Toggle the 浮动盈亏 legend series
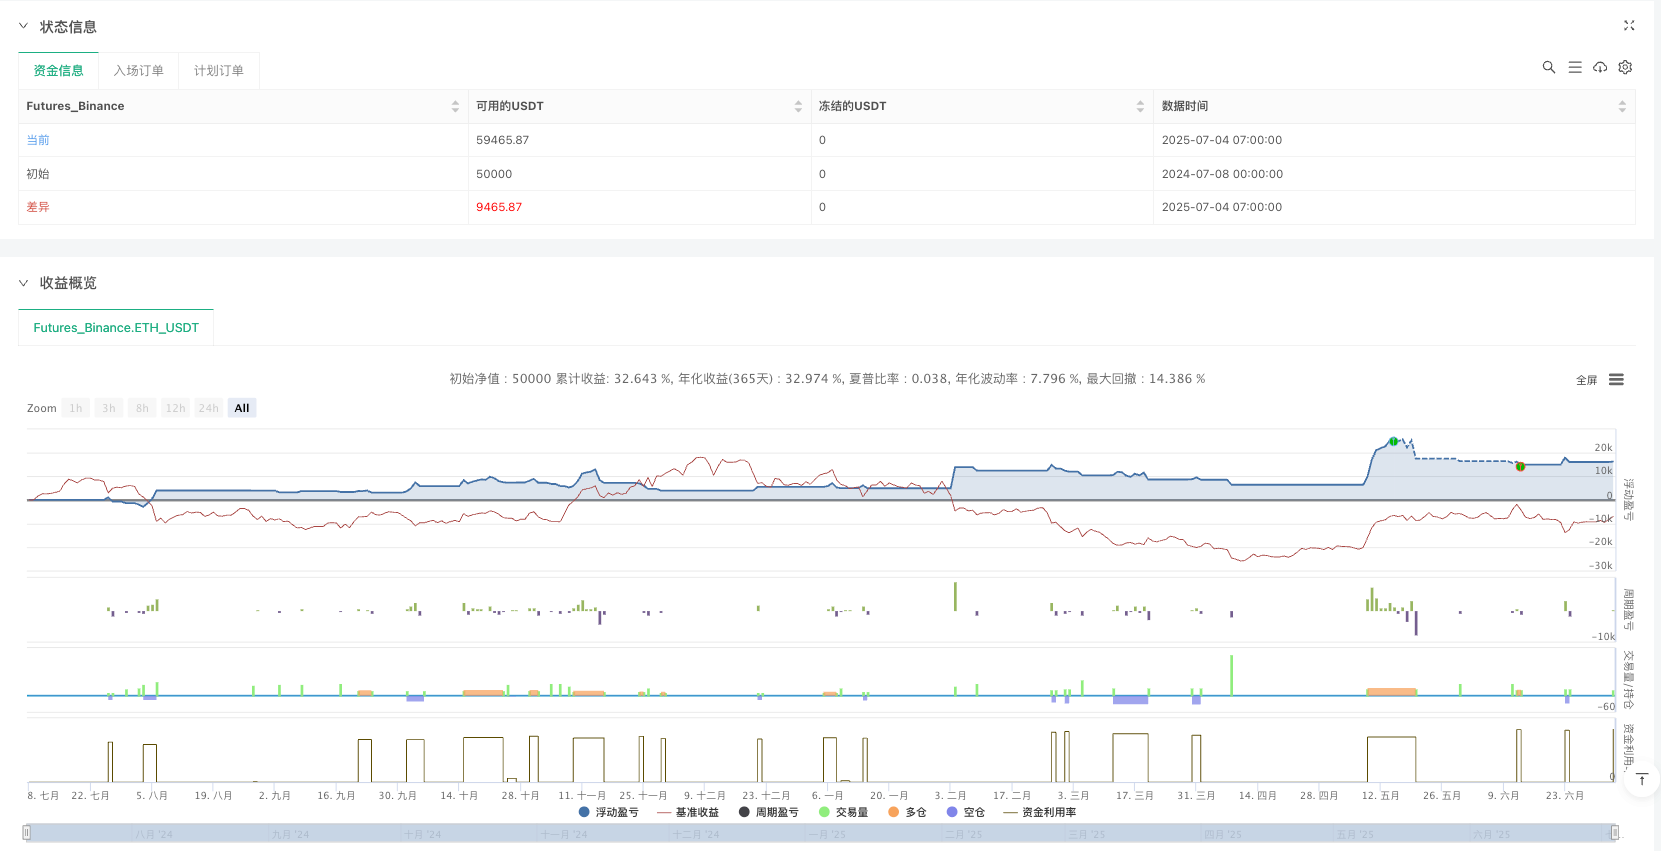1661x851 pixels. point(609,812)
